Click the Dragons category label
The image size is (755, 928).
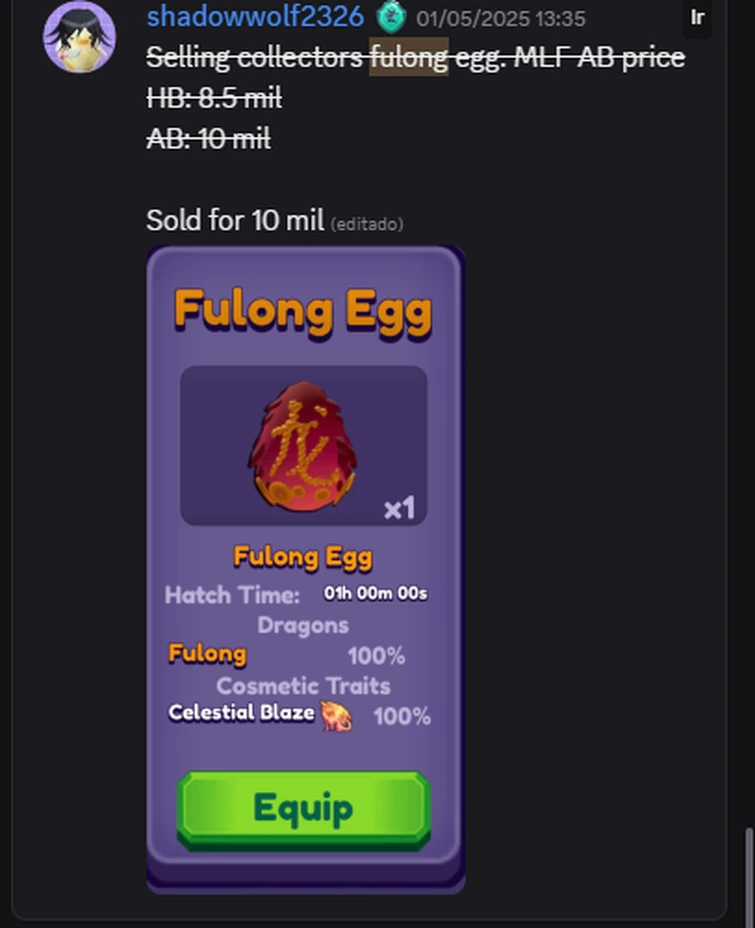(303, 625)
